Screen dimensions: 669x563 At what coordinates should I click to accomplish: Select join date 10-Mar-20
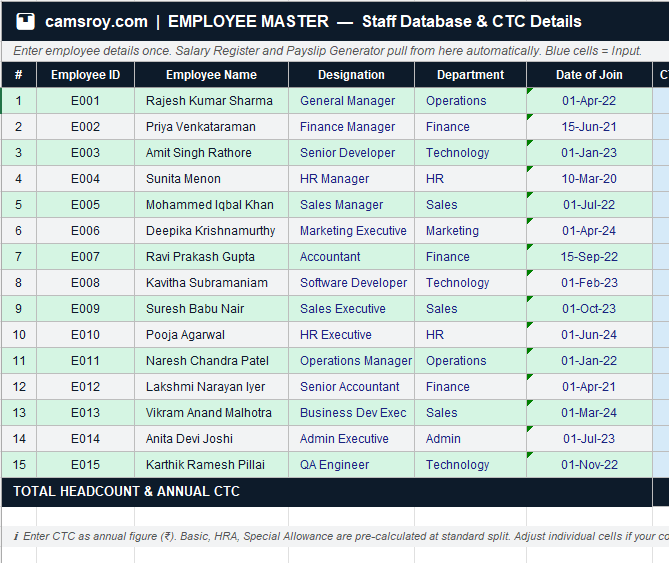(589, 179)
